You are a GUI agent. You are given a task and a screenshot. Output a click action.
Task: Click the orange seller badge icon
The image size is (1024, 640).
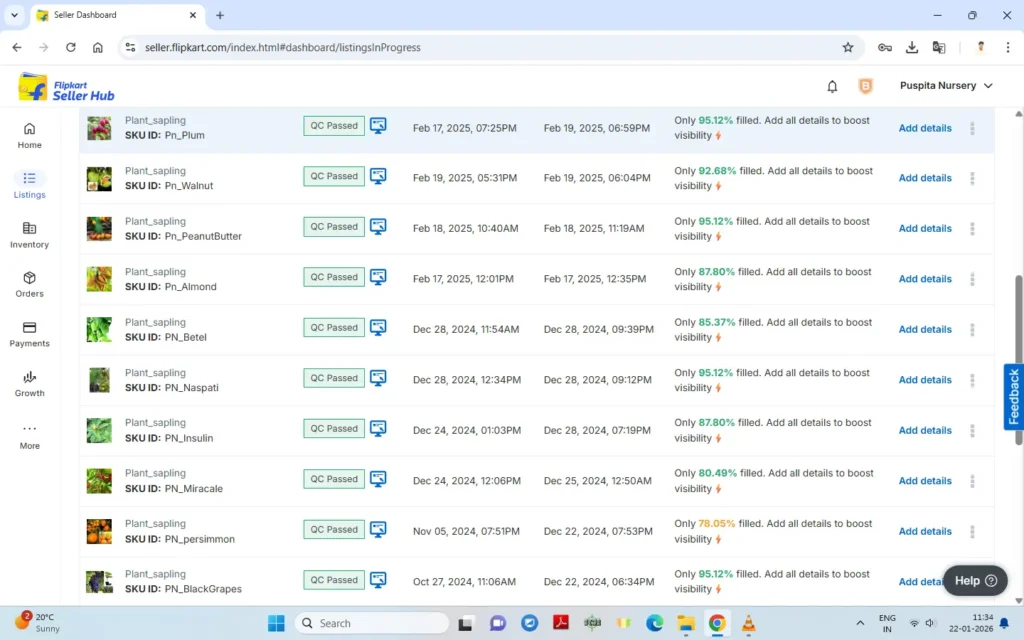865,86
